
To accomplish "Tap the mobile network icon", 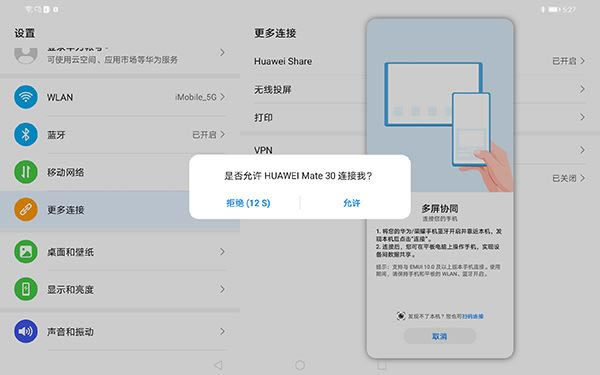I will click(26, 172).
